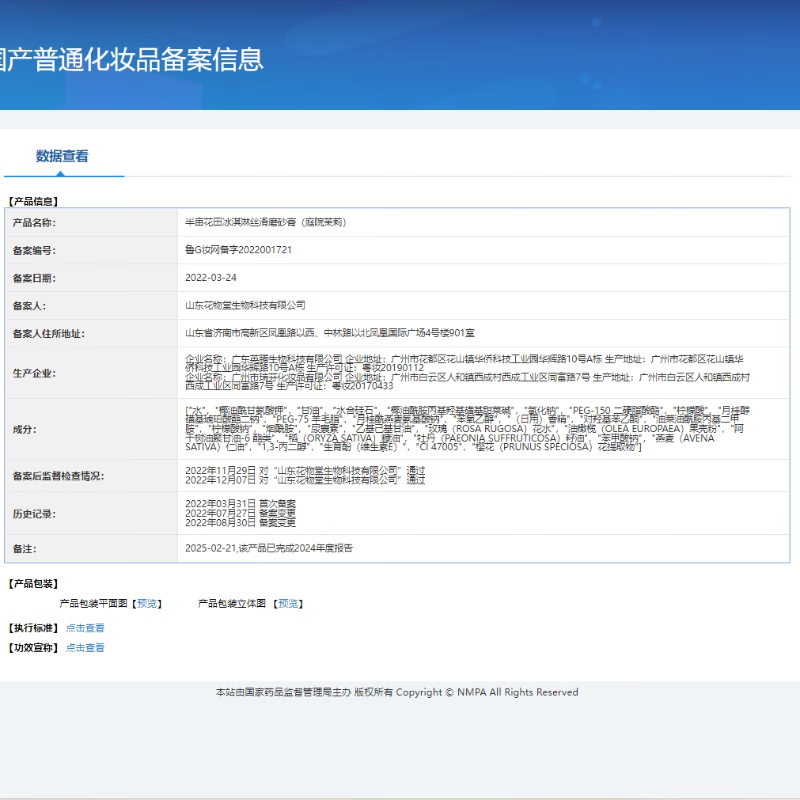This screenshot has height=800, width=800.
Task: Open 执行标准 点击查看 link
Action: click(x=85, y=628)
